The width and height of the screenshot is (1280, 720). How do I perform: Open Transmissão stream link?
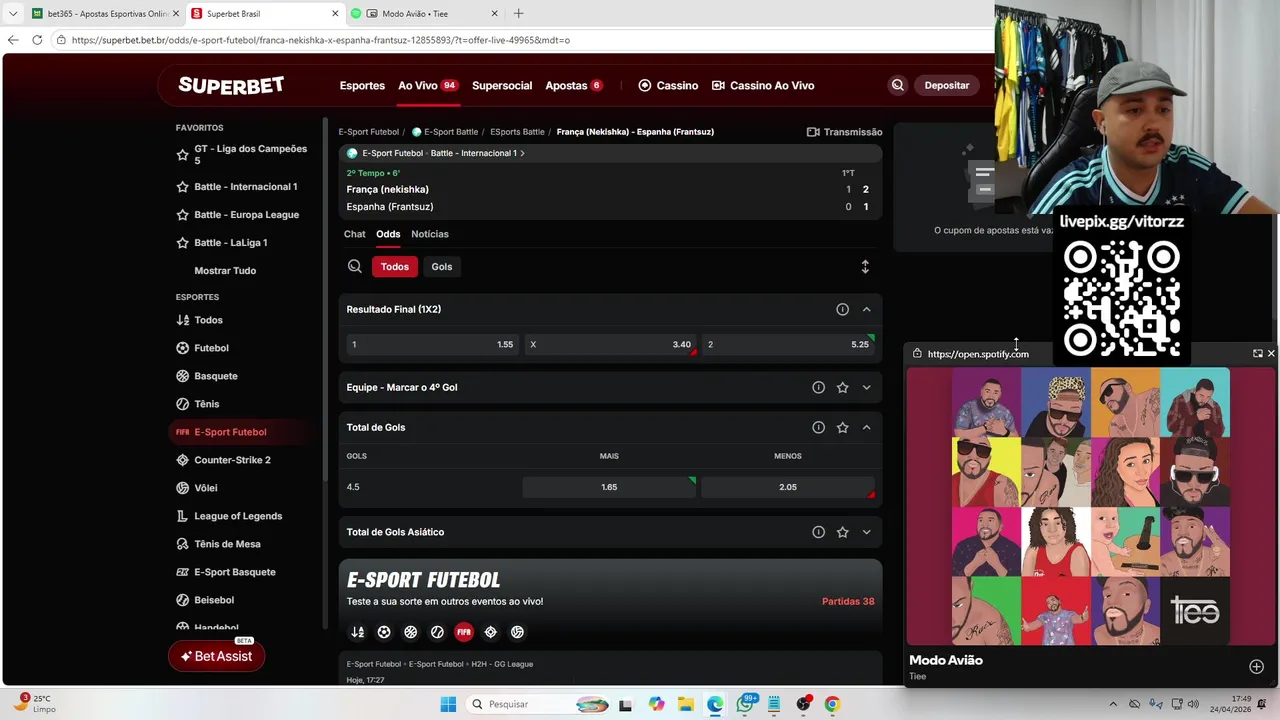tap(845, 132)
